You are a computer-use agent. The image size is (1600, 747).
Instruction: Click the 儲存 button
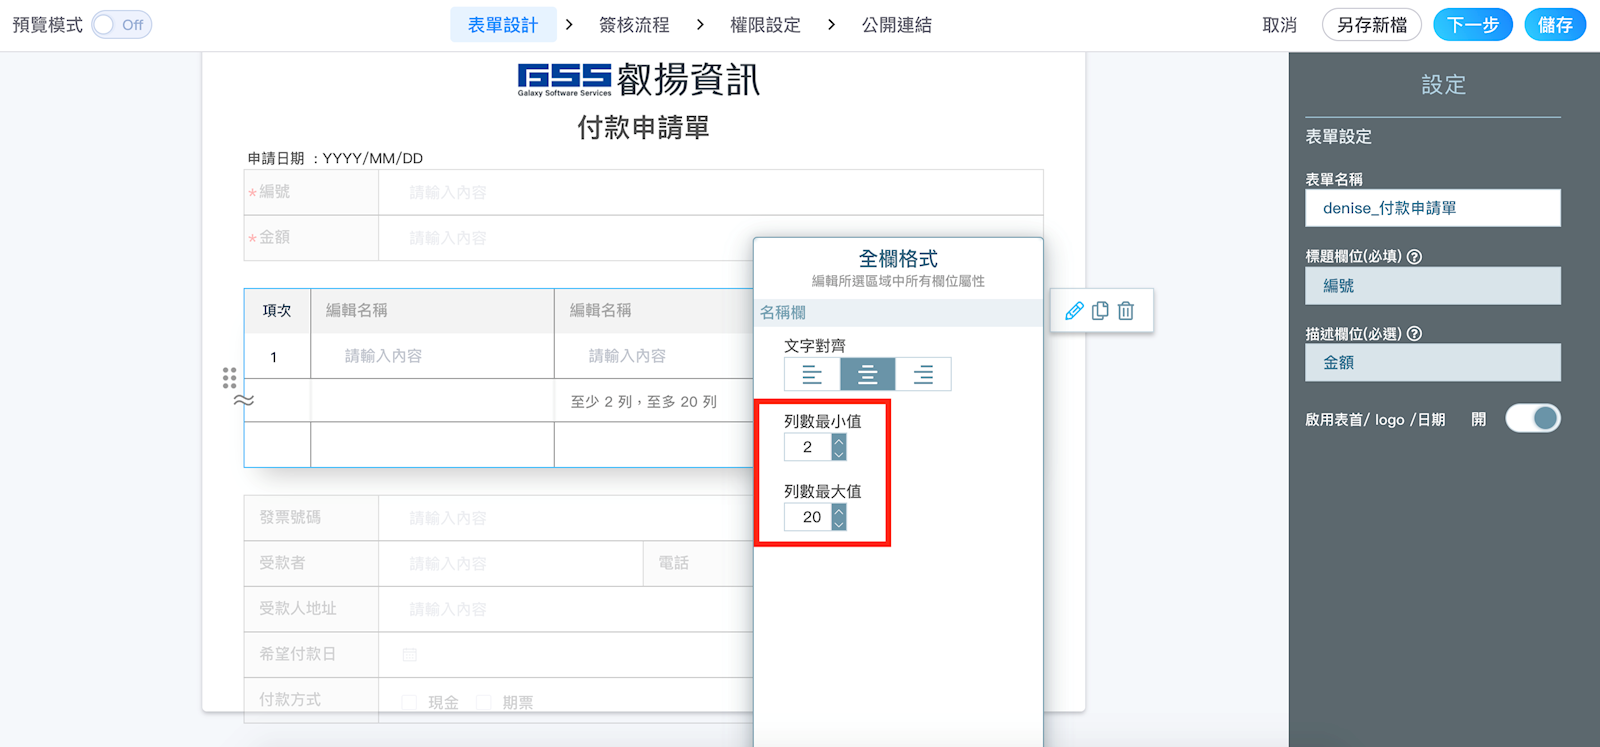pyautogui.click(x=1554, y=25)
